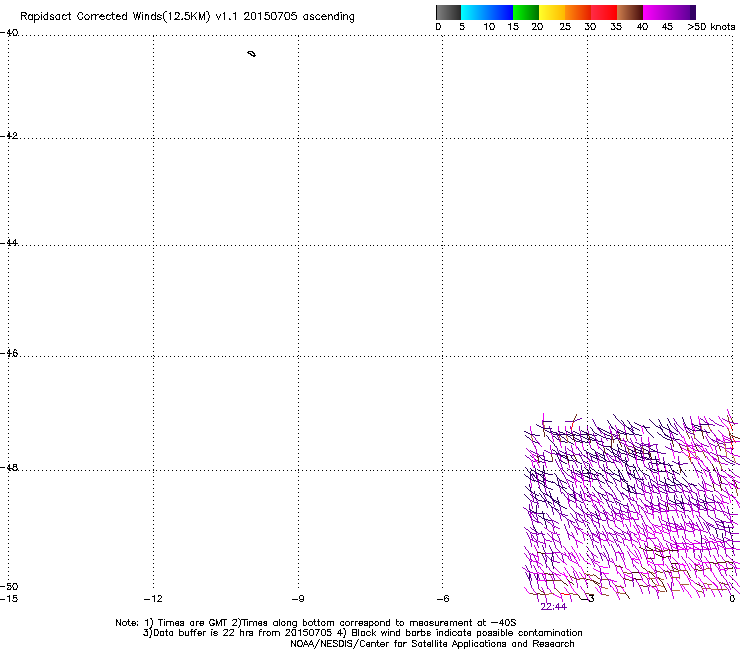Screen dimensions: 740x650
Task: Click the '22:44' swath time label
Action: point(553,607)
